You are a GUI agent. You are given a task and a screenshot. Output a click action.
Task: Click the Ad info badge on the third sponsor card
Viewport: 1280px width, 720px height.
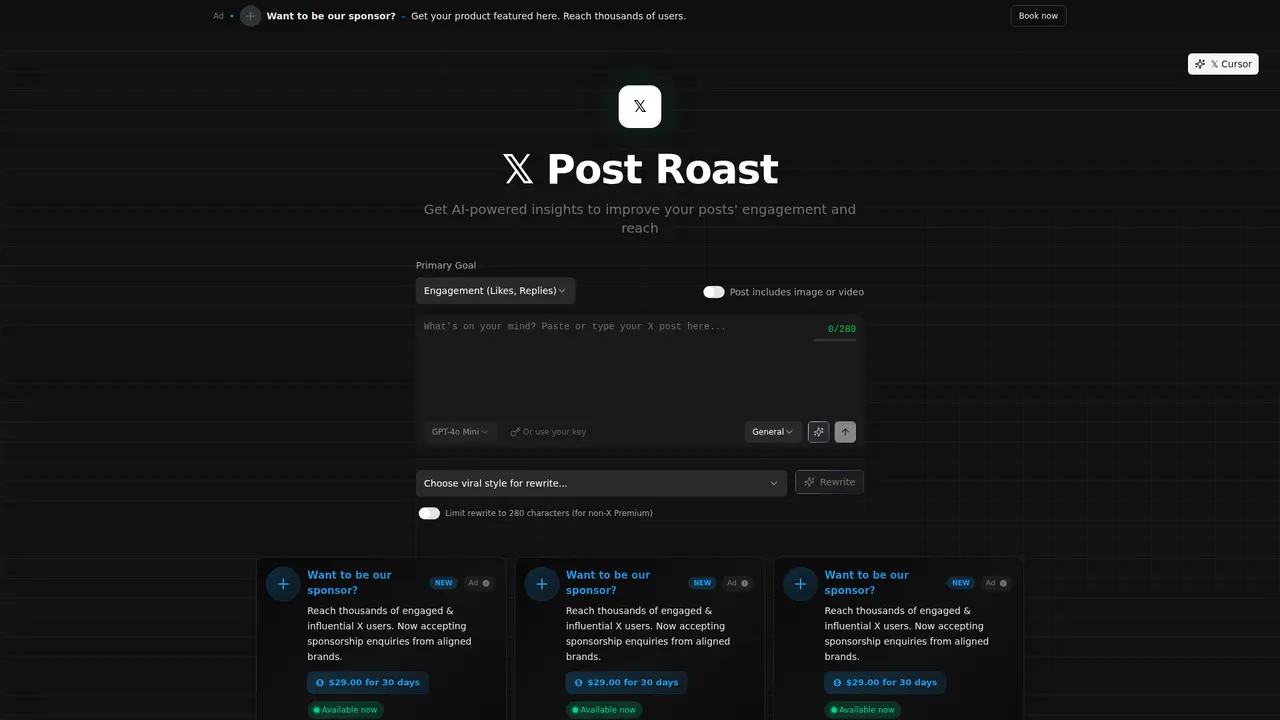(x=996, y=583)
